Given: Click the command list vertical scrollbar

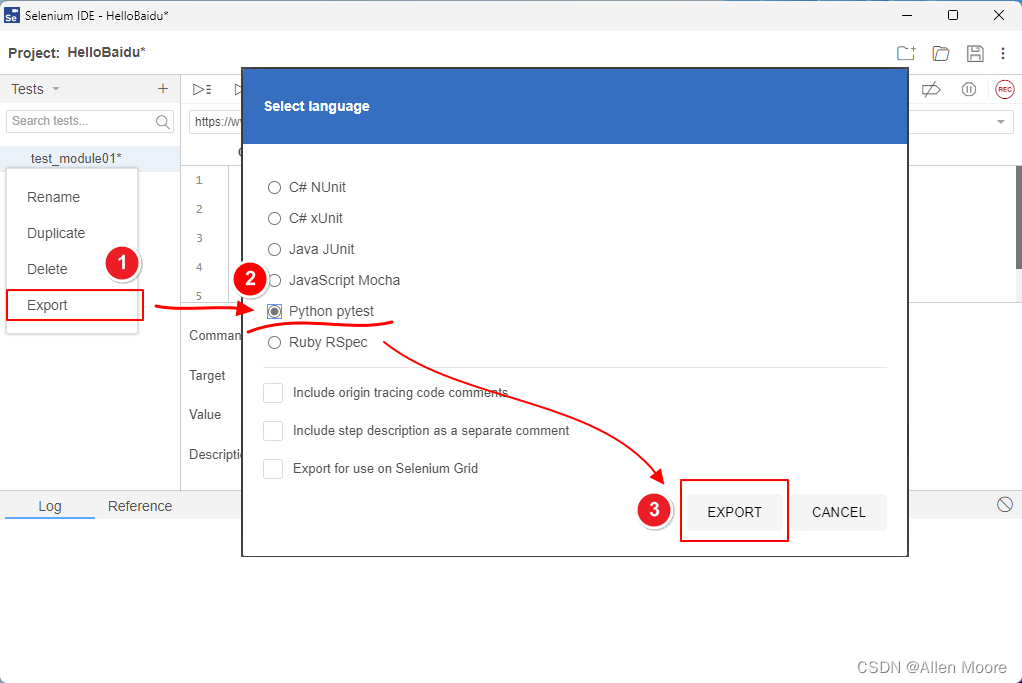Looking at the screenshot, I should coord(1019,217).
